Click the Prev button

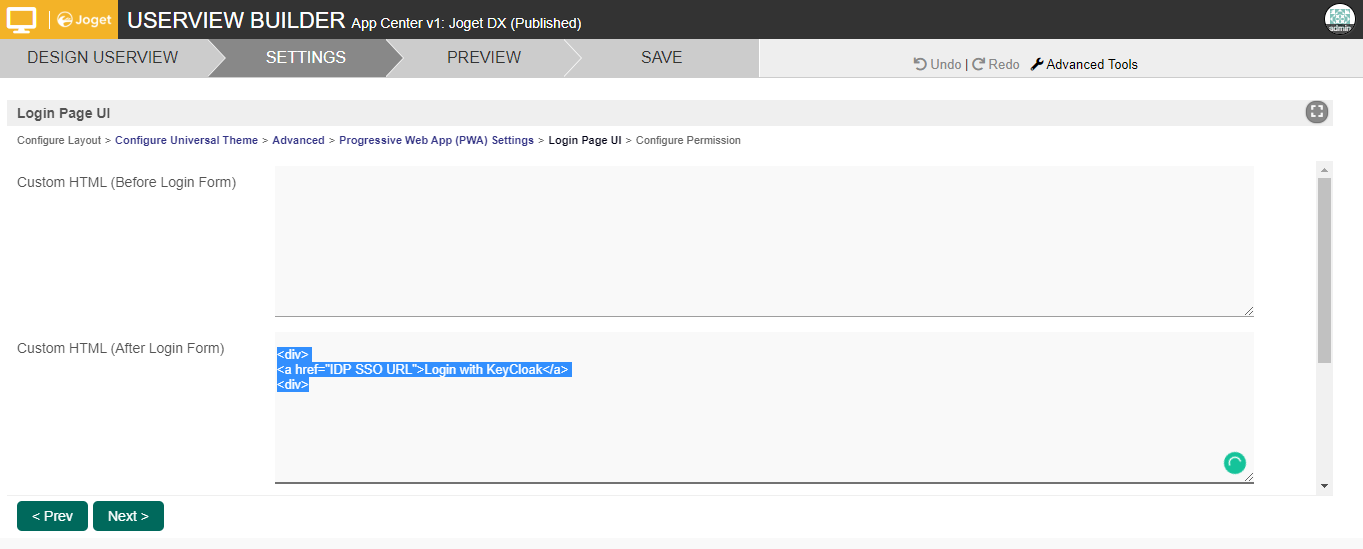52,516
